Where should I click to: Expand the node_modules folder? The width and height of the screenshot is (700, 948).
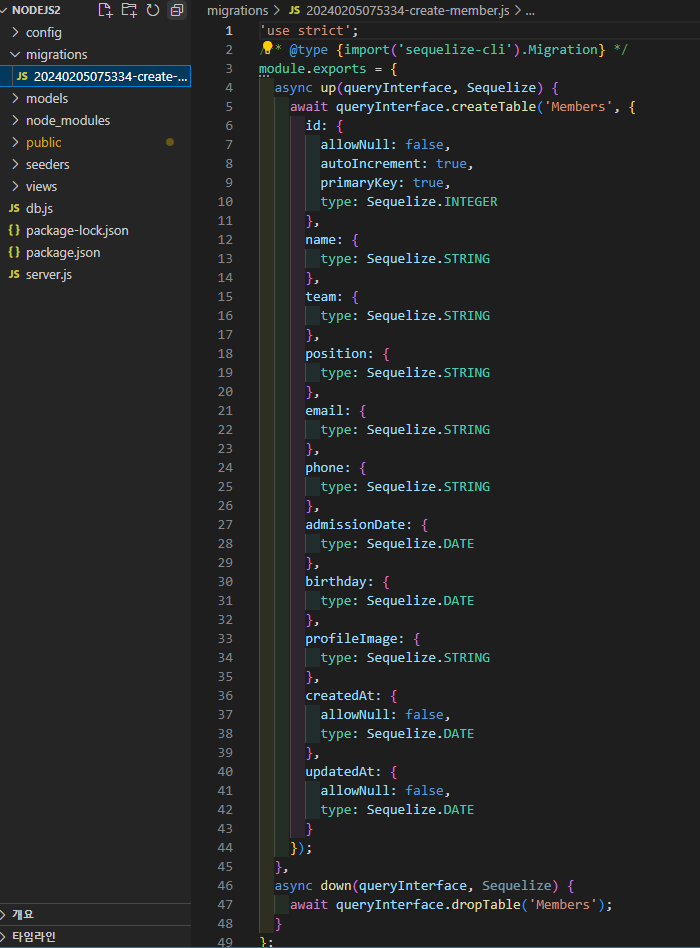tap(15, 120)
